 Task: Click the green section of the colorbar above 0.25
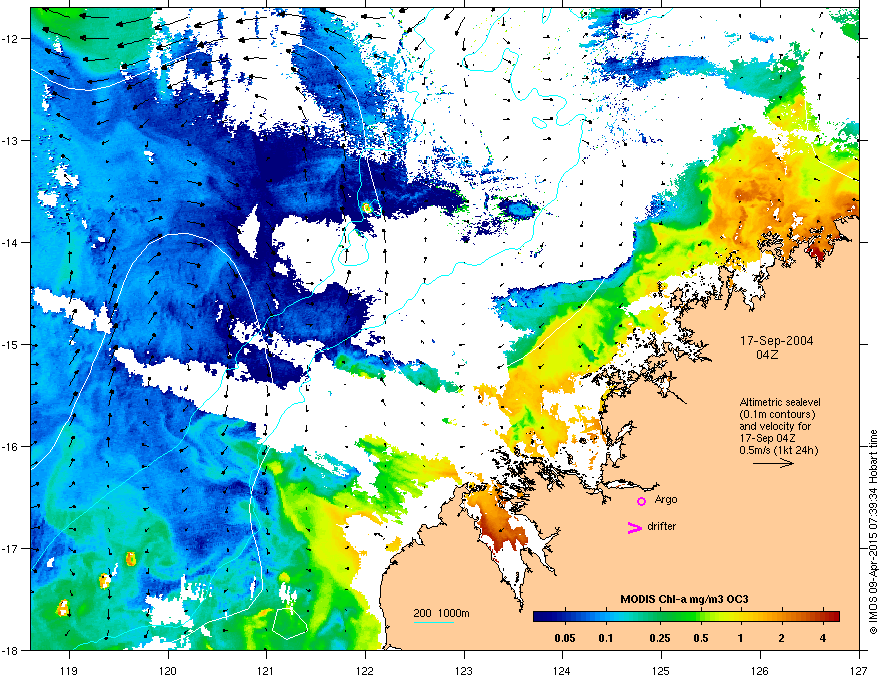[662, 617]
